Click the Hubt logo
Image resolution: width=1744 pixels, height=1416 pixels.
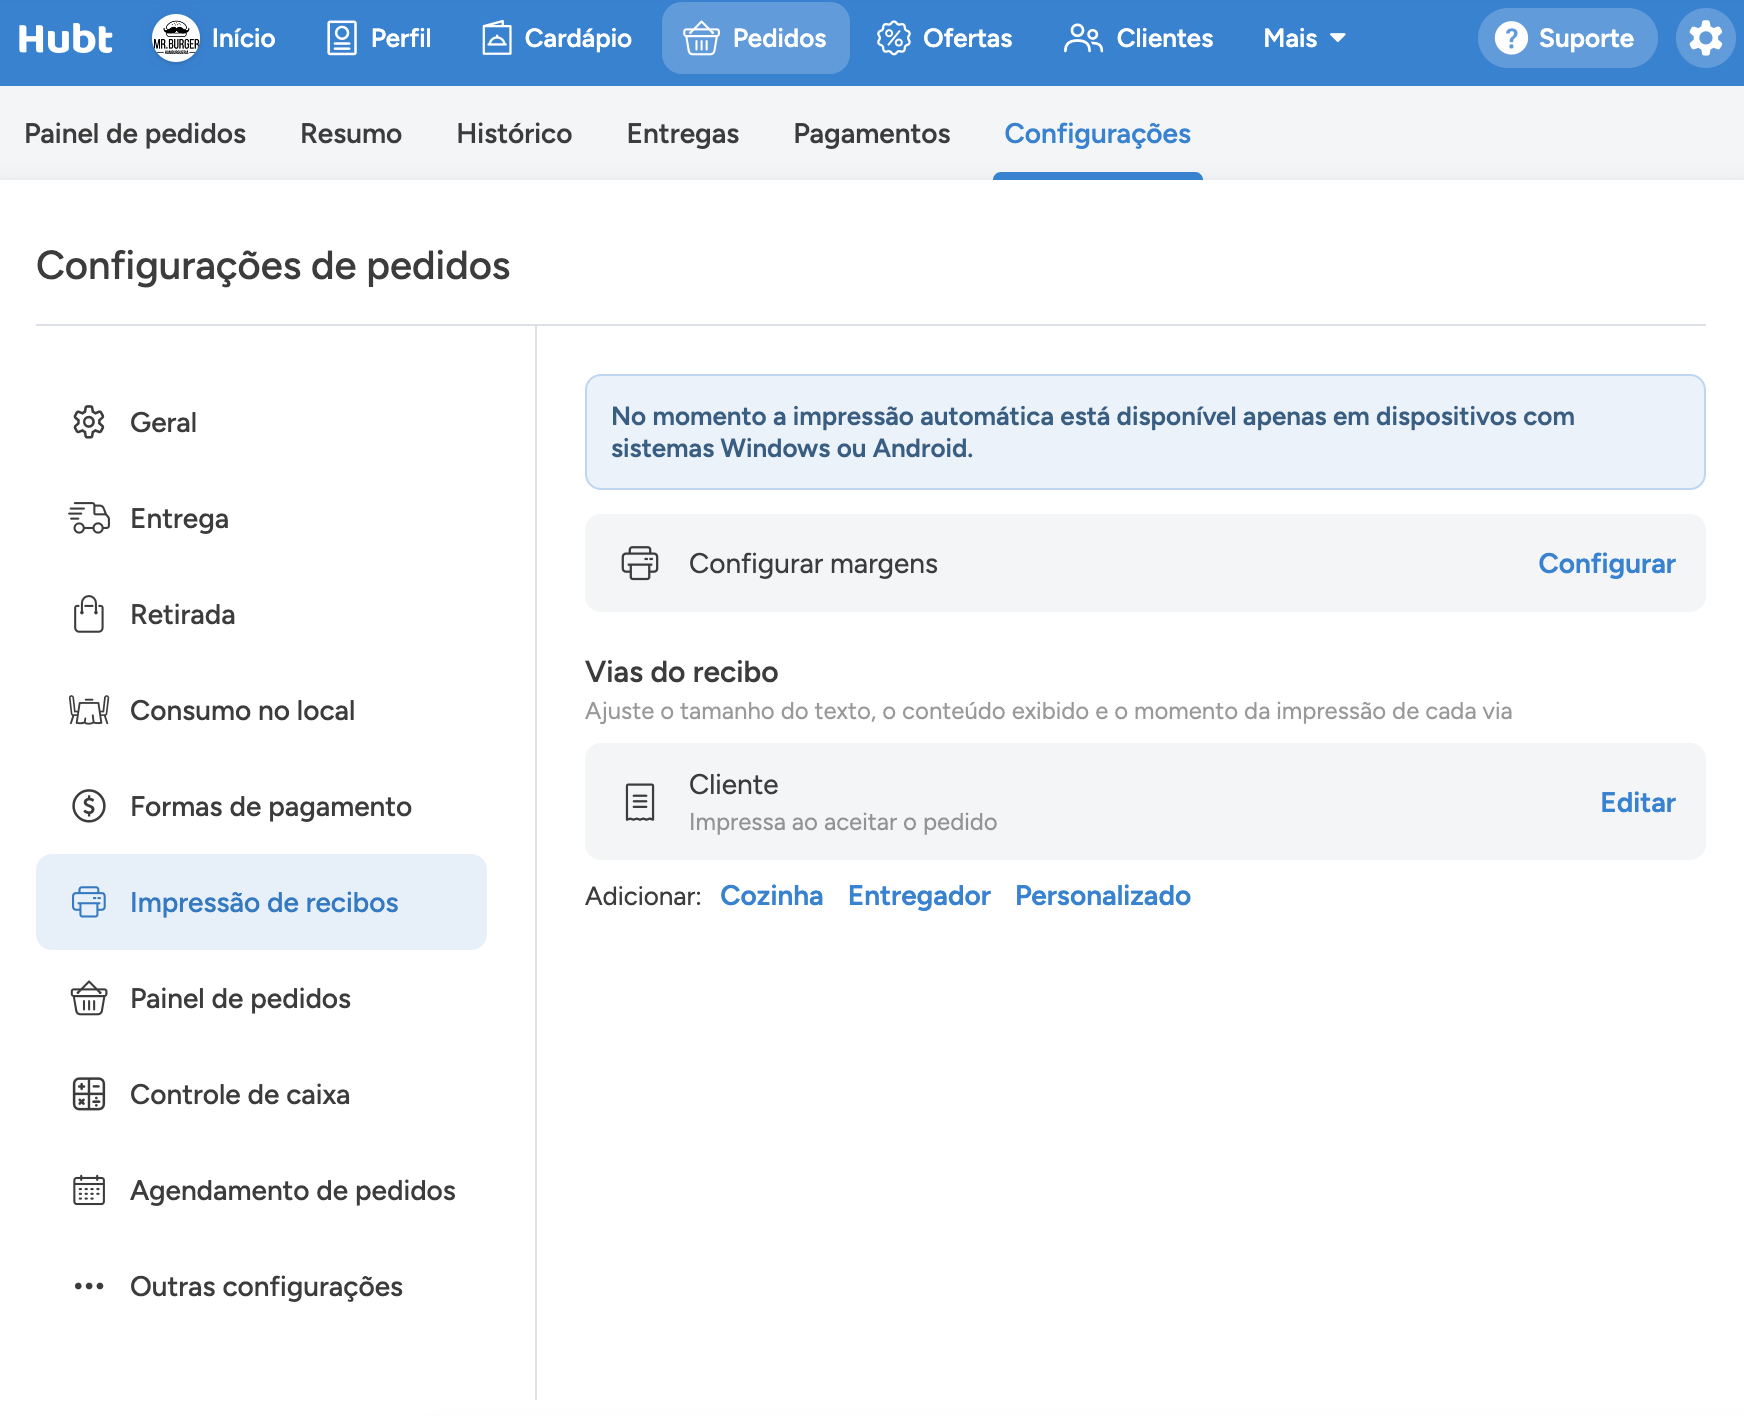point(65,39)
